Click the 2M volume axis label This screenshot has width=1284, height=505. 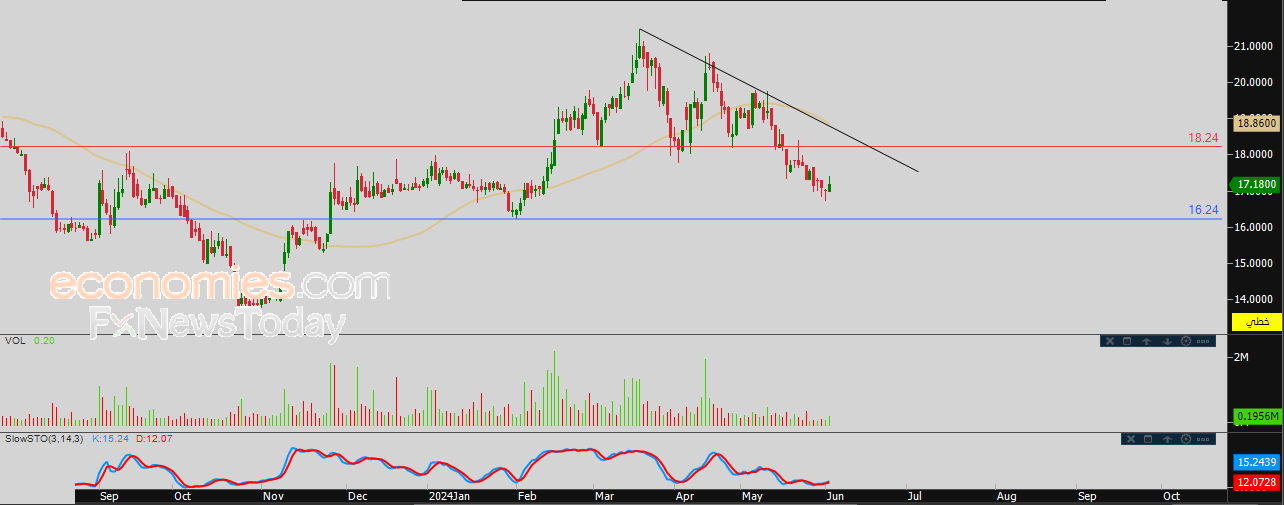point(1243,357)
